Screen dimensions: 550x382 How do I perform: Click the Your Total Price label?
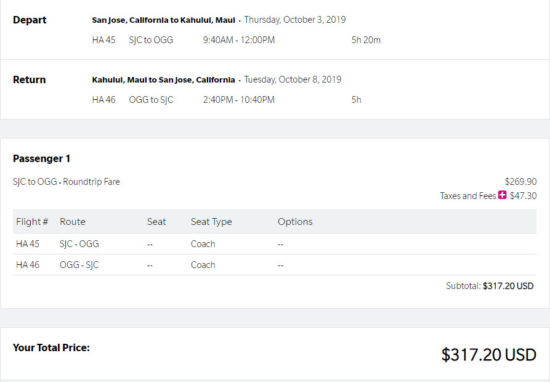pos(51,348)
